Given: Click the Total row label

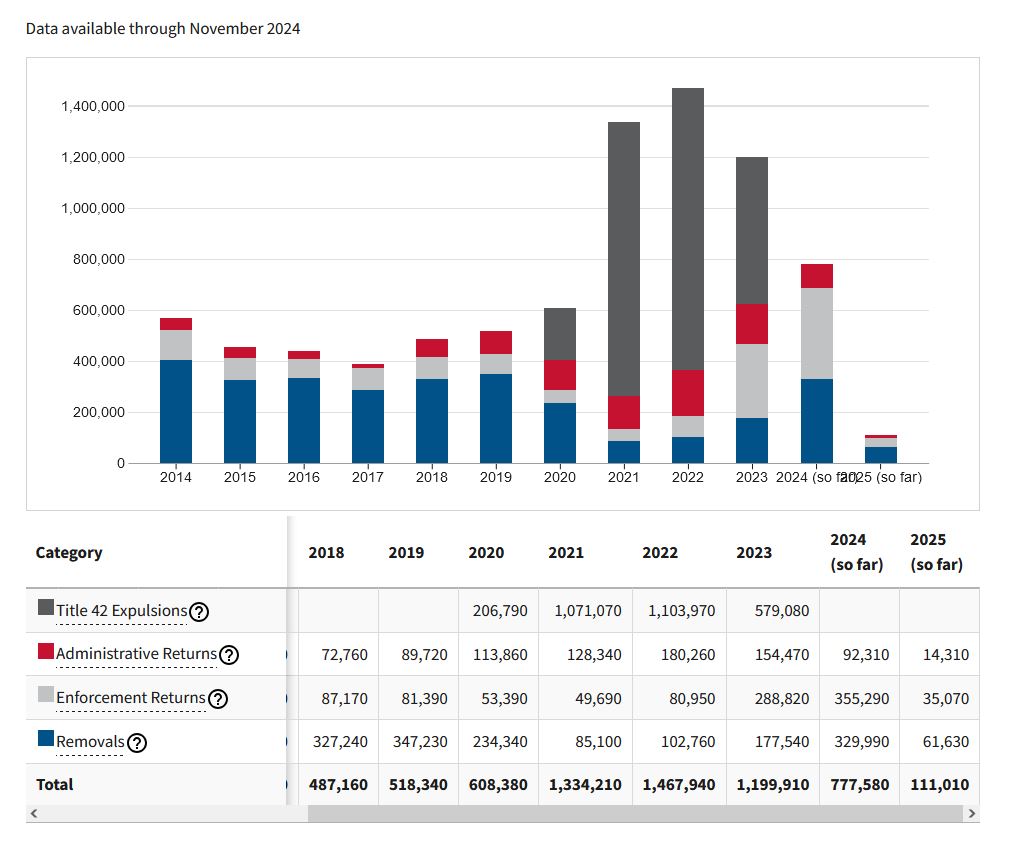Looking at the screenshot, I should click(55, 785).
